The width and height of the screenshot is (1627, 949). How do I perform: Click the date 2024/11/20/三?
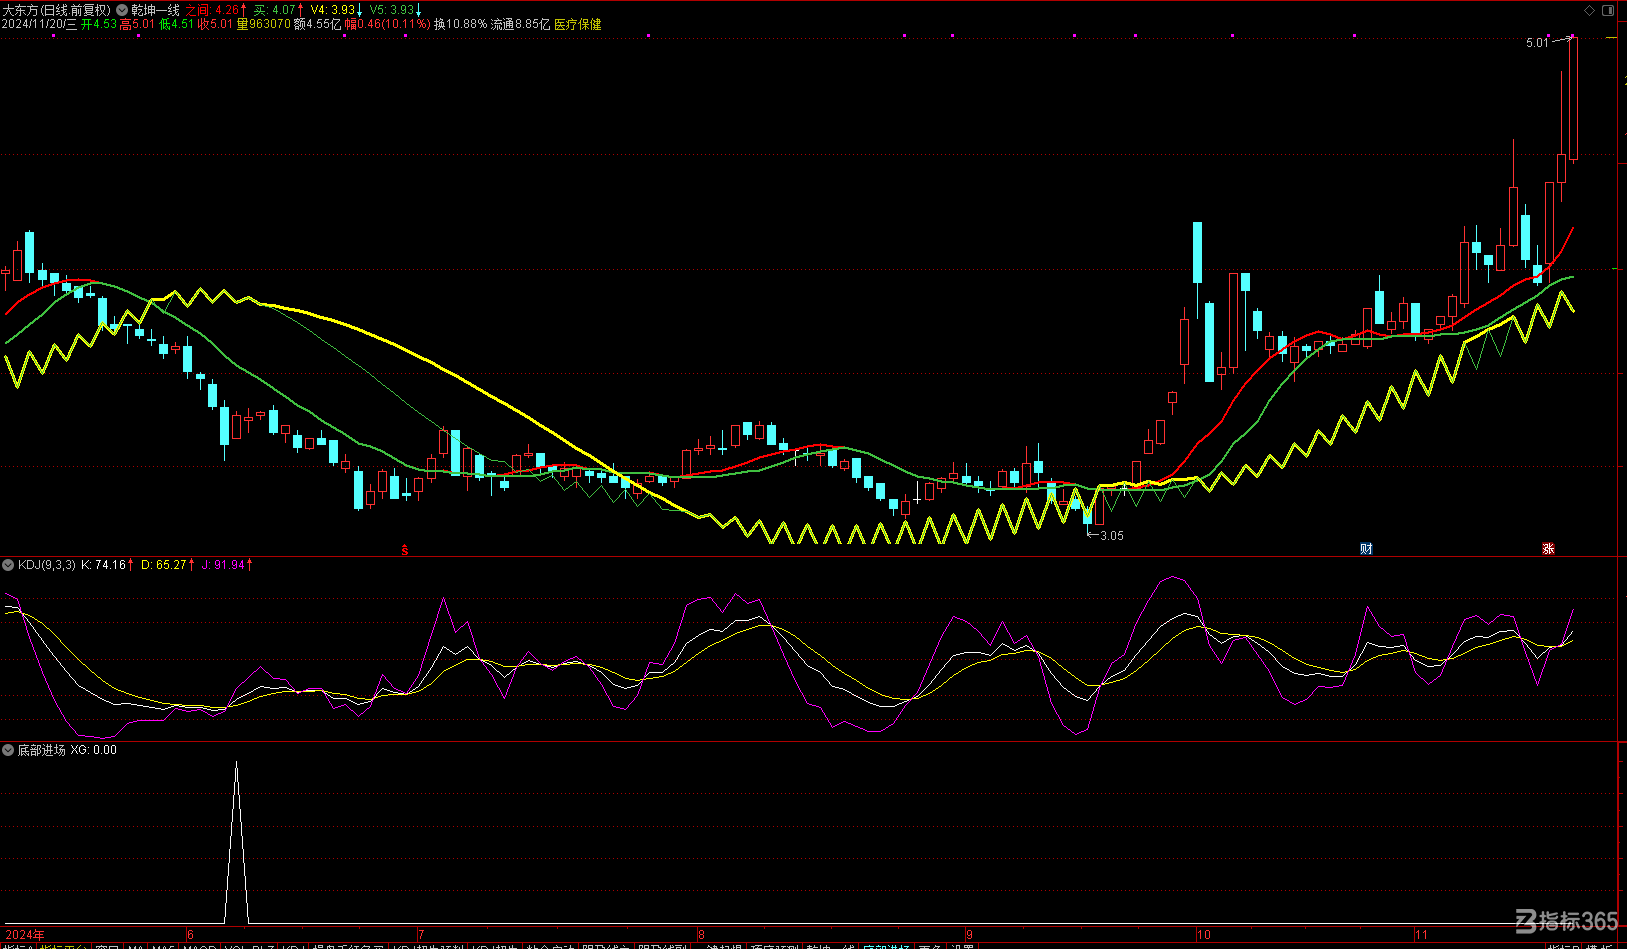[x=39, y=24]
